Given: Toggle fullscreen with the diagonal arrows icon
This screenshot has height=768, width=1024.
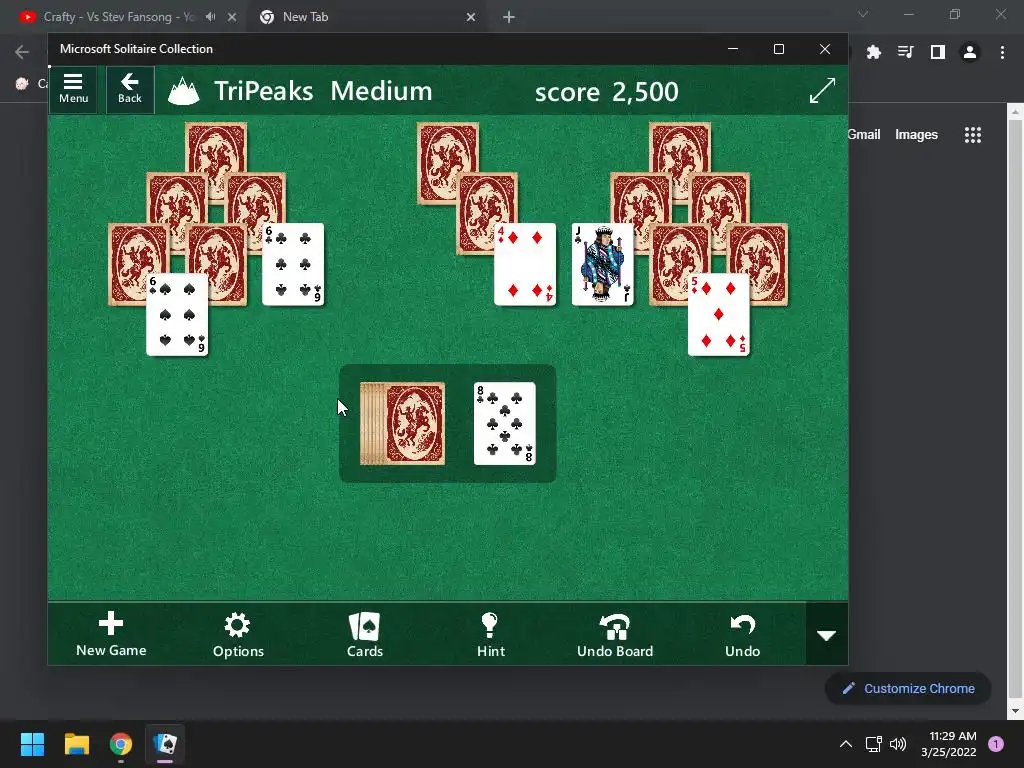Looking at the screenshot, I should tap(822, 91).
